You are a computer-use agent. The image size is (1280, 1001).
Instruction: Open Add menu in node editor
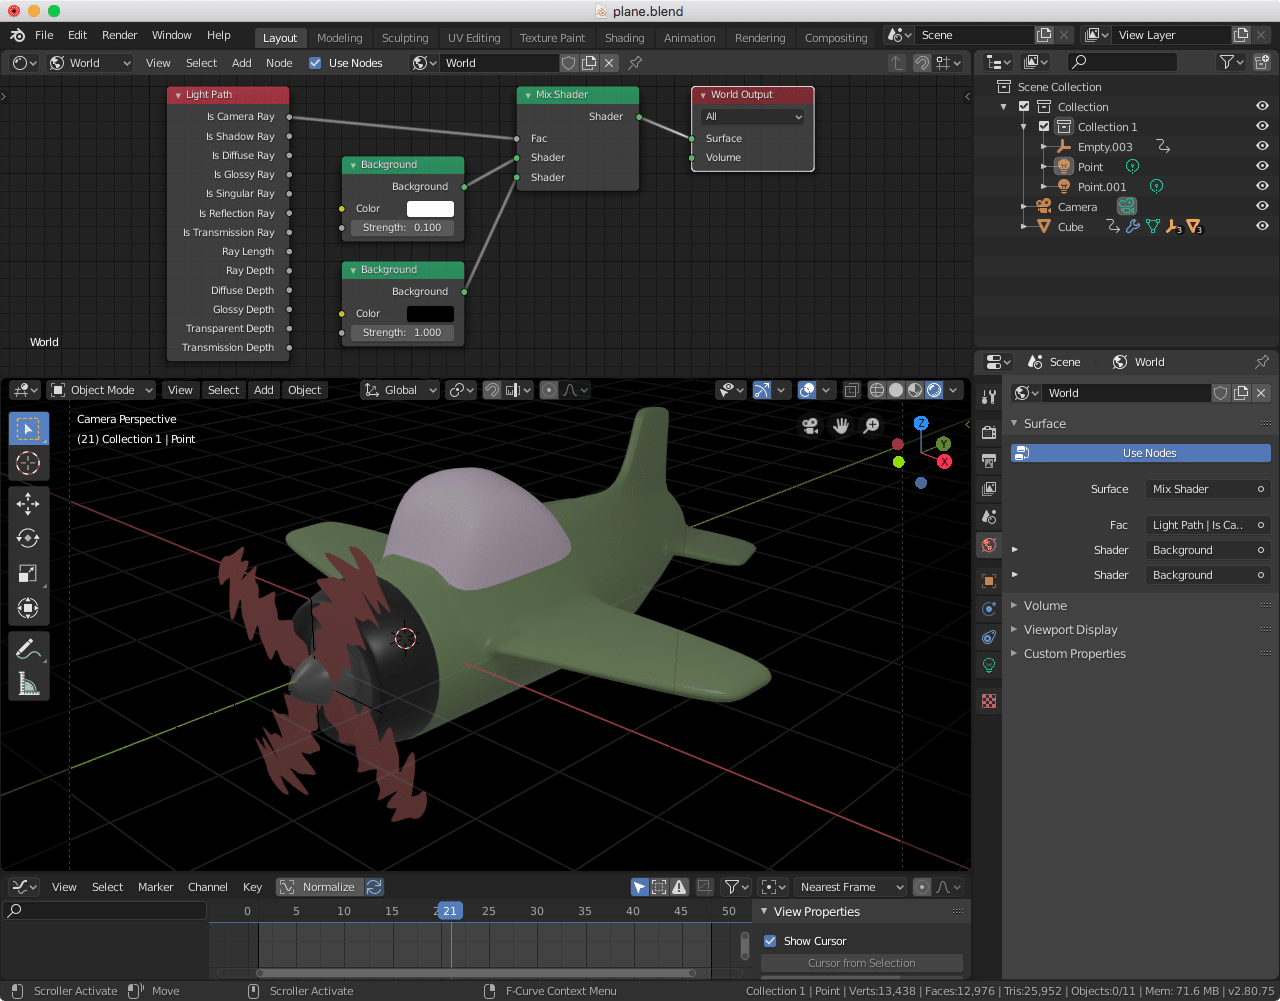click(x=242, y=63)
